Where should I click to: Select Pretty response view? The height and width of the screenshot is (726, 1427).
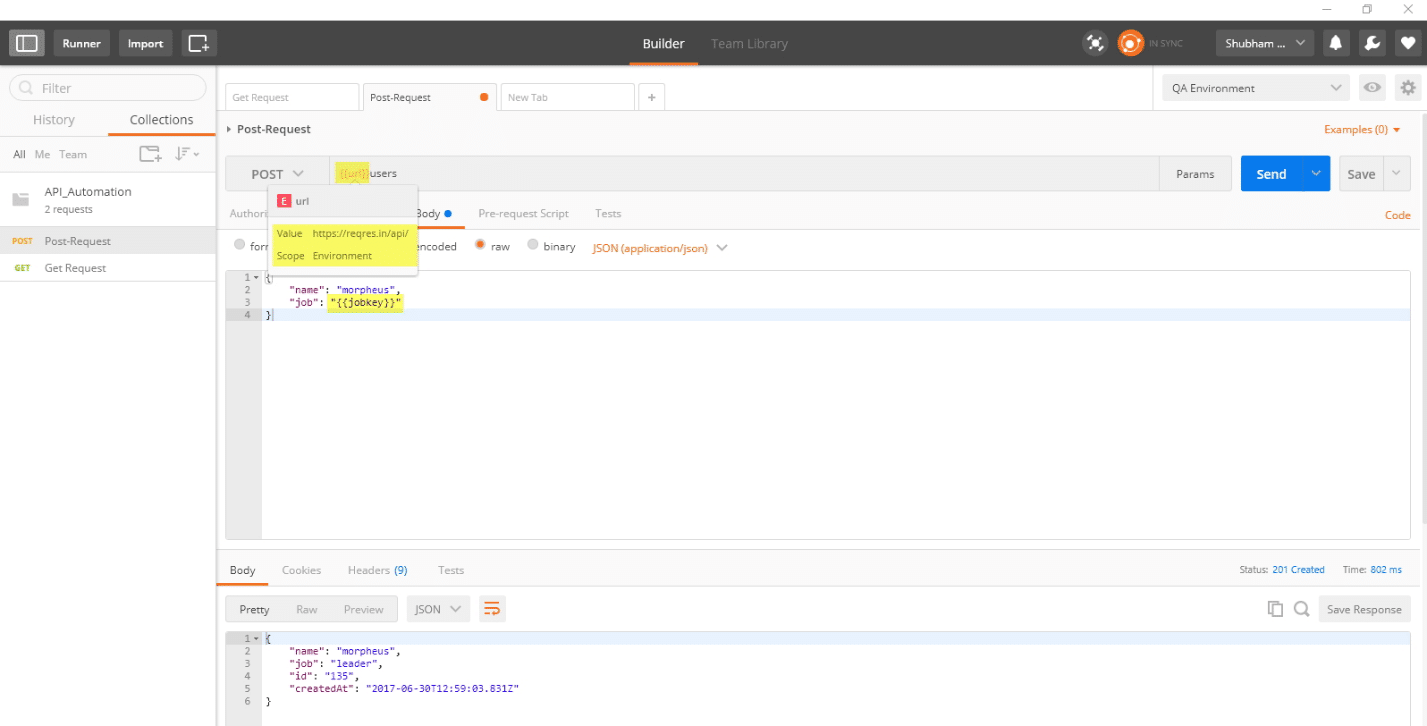coord(254,609)
